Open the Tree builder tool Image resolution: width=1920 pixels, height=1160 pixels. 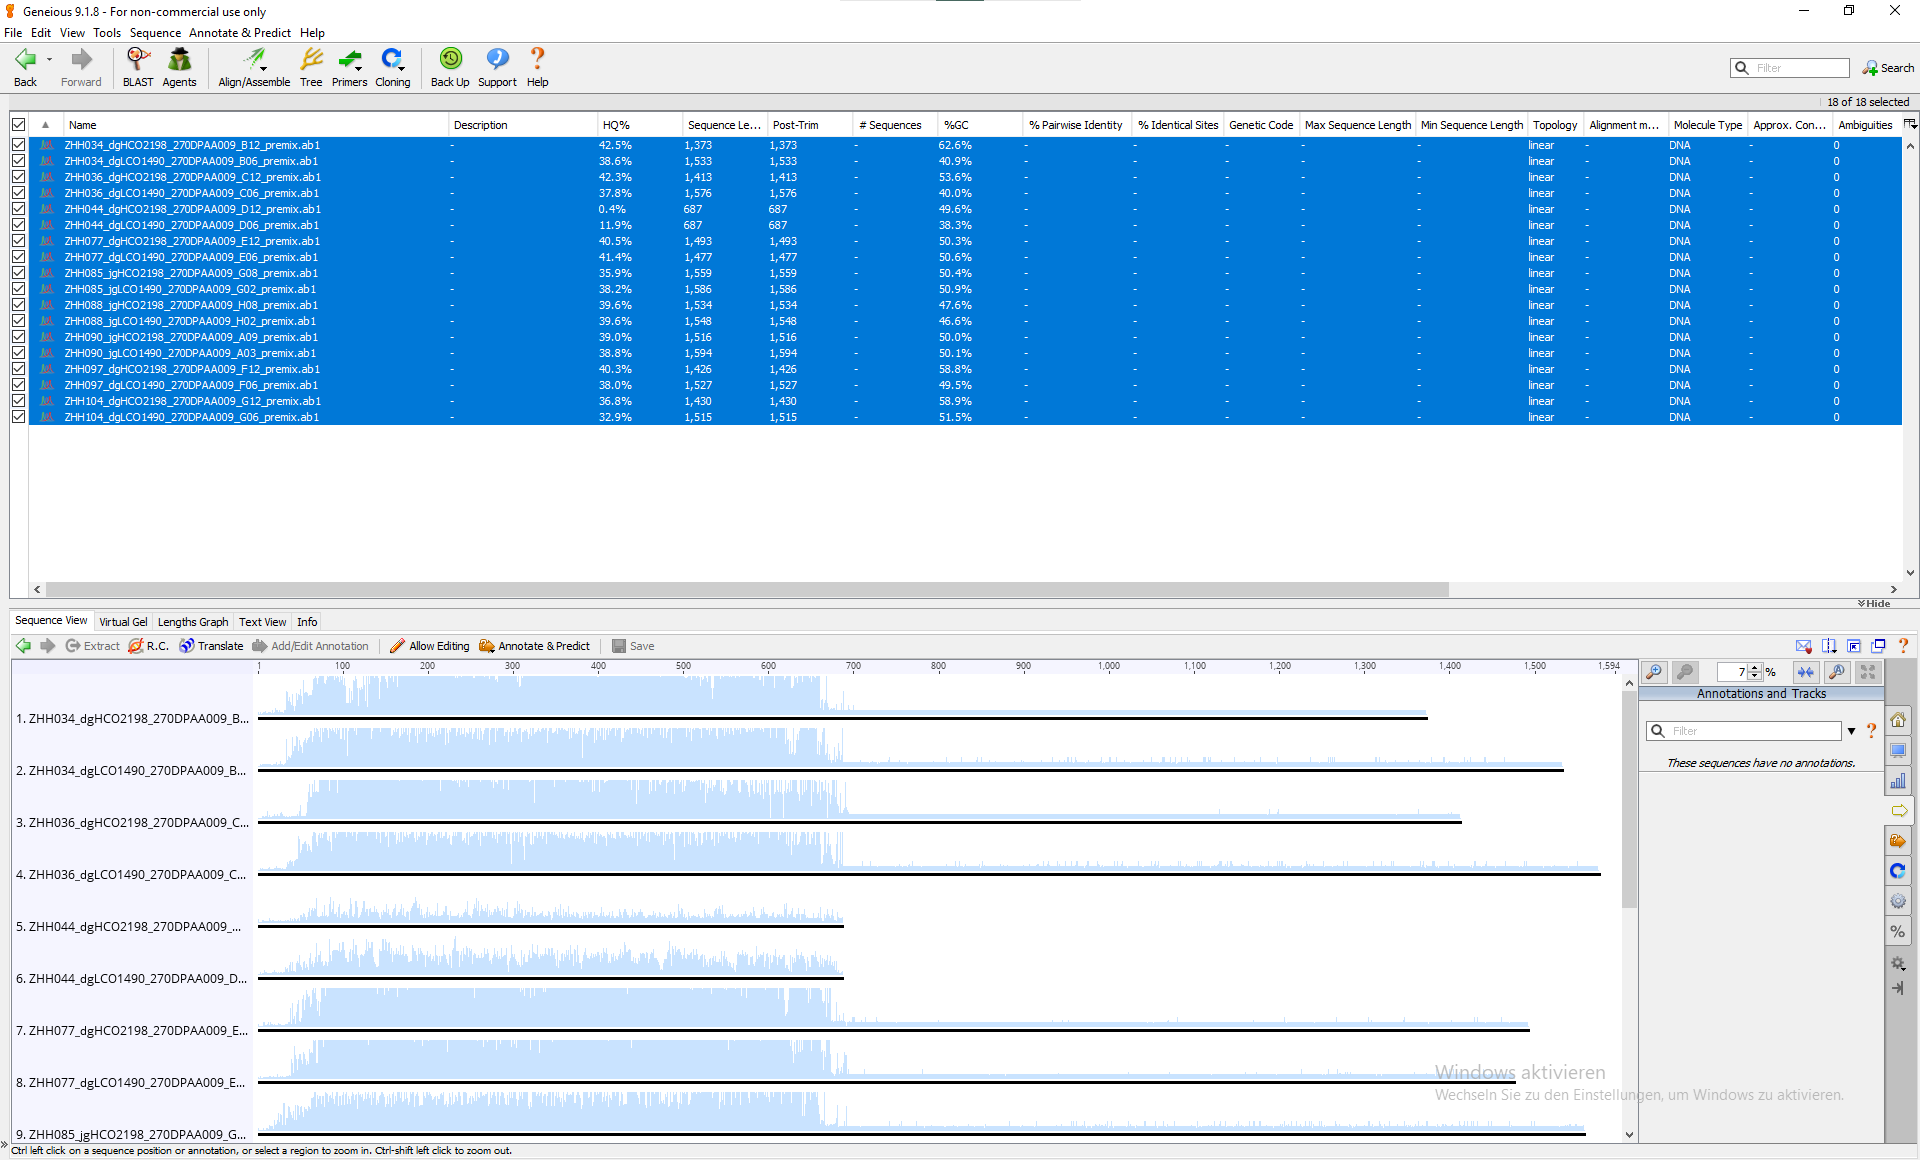click(311, 67)
